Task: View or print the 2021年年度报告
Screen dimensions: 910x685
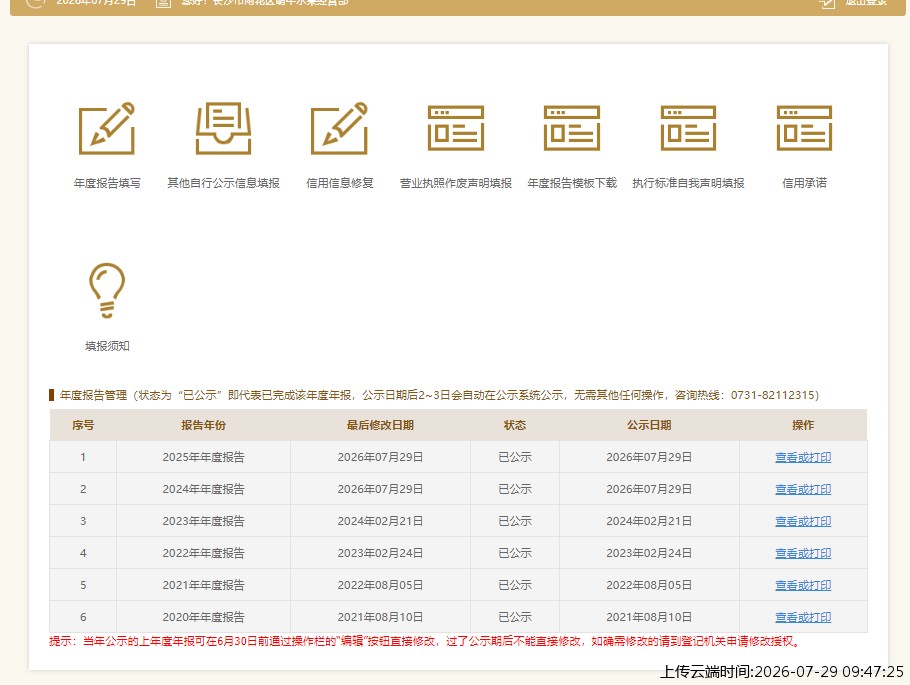Action: (803, 585)
